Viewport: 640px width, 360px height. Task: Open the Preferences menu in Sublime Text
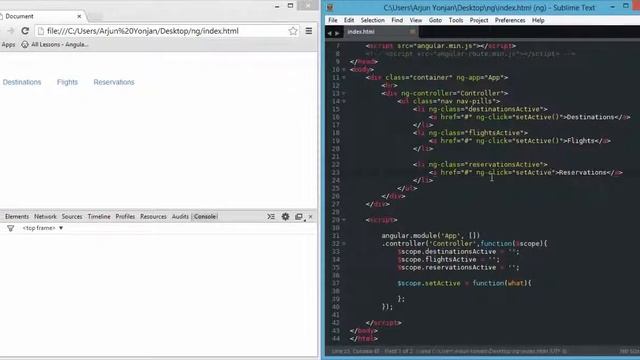[x=510, y=20]
